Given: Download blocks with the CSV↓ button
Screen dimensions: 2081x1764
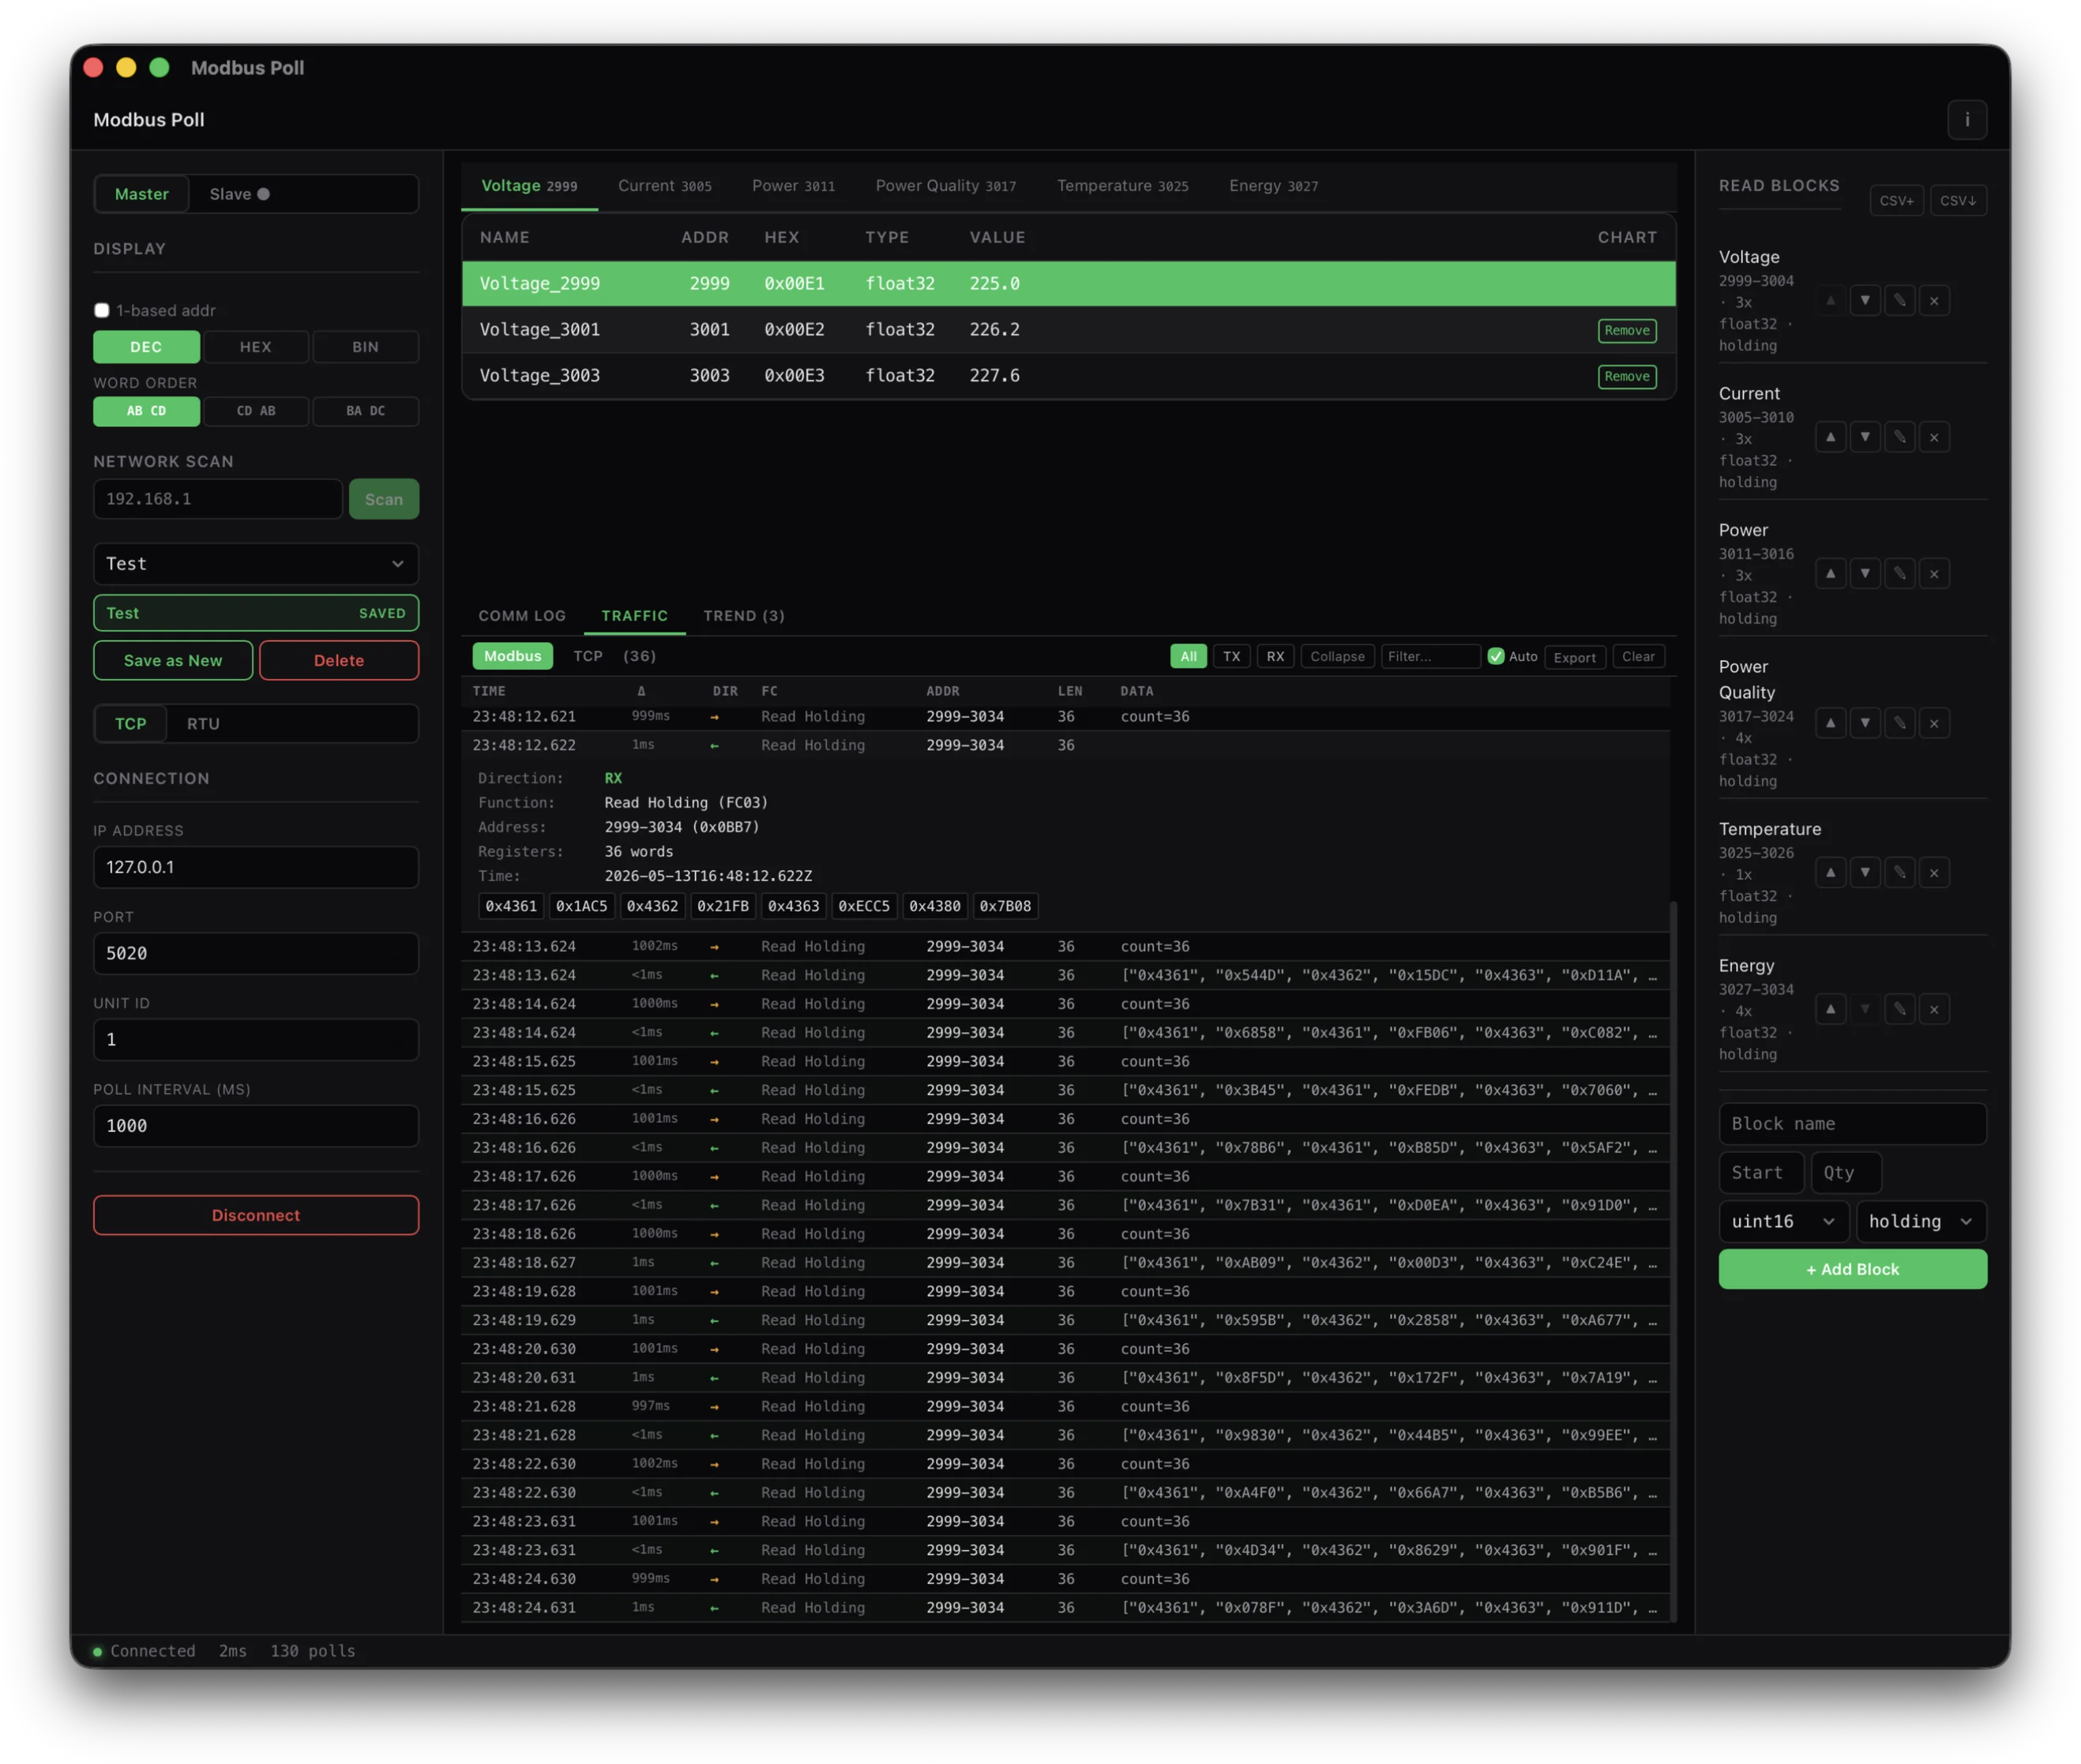Looking at the screenshot, I should [x=1957, y=200].
